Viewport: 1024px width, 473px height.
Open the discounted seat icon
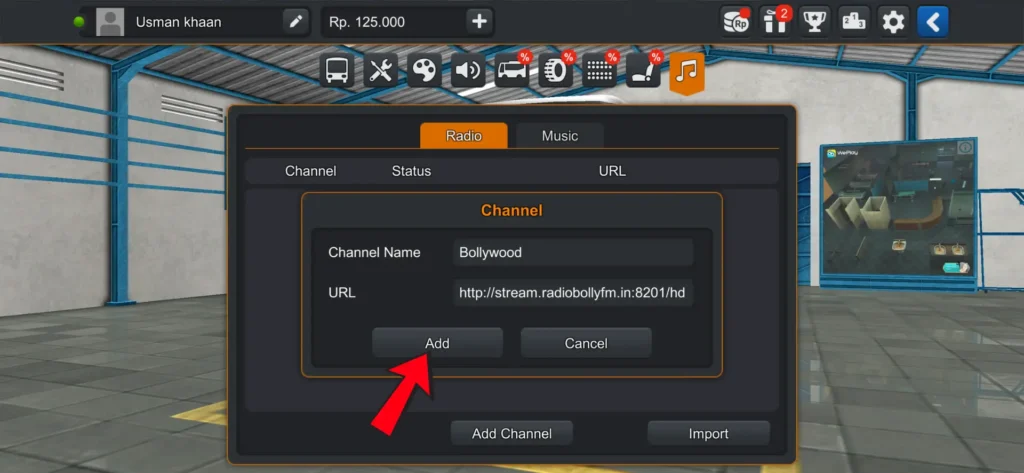tap(643, 71)
